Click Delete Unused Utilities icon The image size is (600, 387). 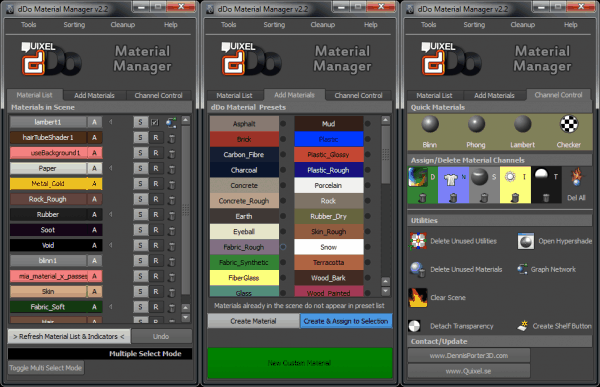418,241
